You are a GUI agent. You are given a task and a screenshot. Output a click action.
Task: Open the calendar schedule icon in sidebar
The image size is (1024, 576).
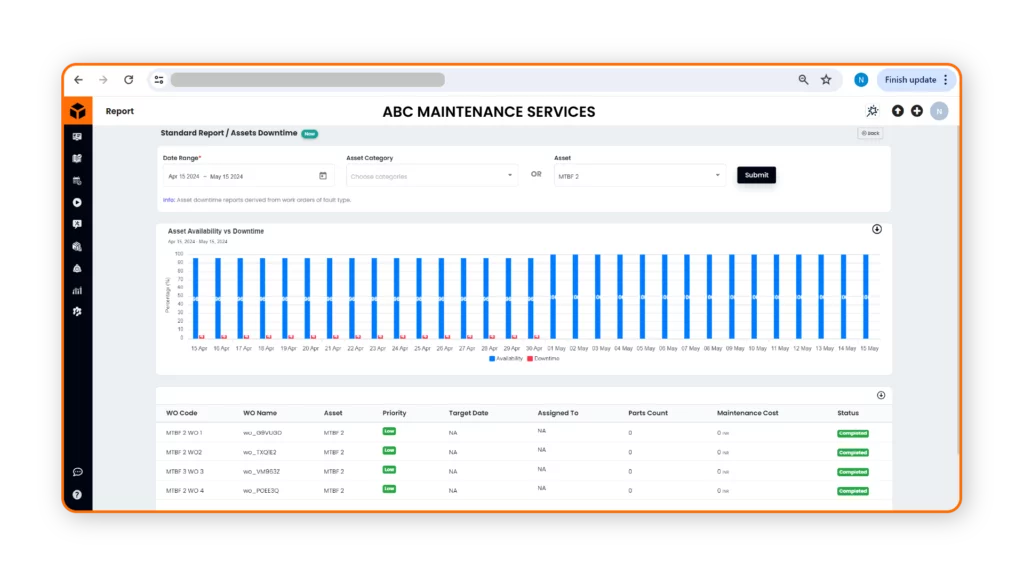pos(77,181)
